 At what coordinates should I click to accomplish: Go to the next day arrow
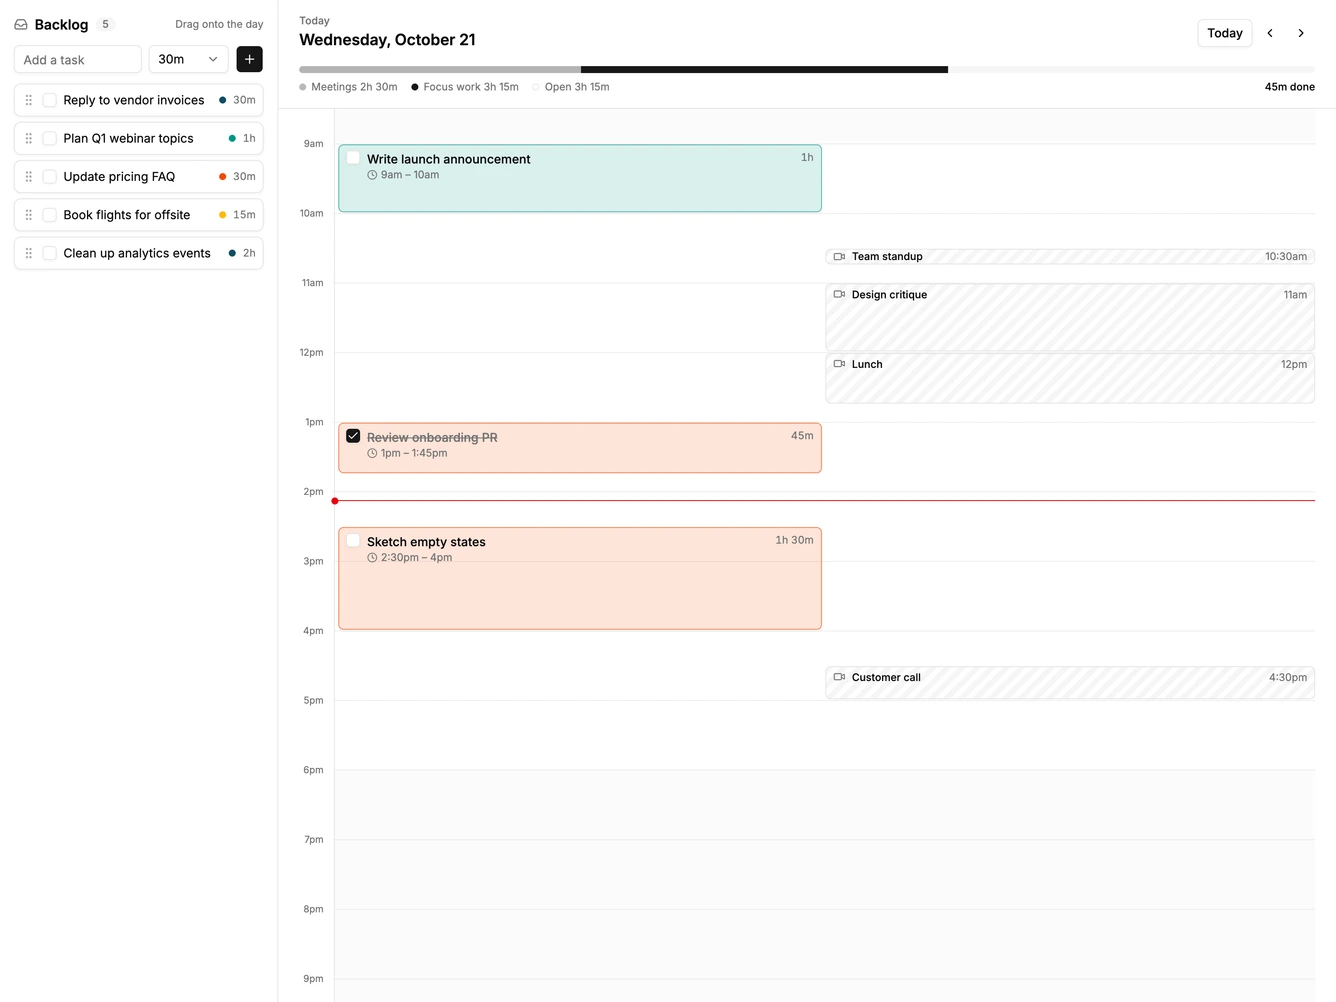(1301, 33)
